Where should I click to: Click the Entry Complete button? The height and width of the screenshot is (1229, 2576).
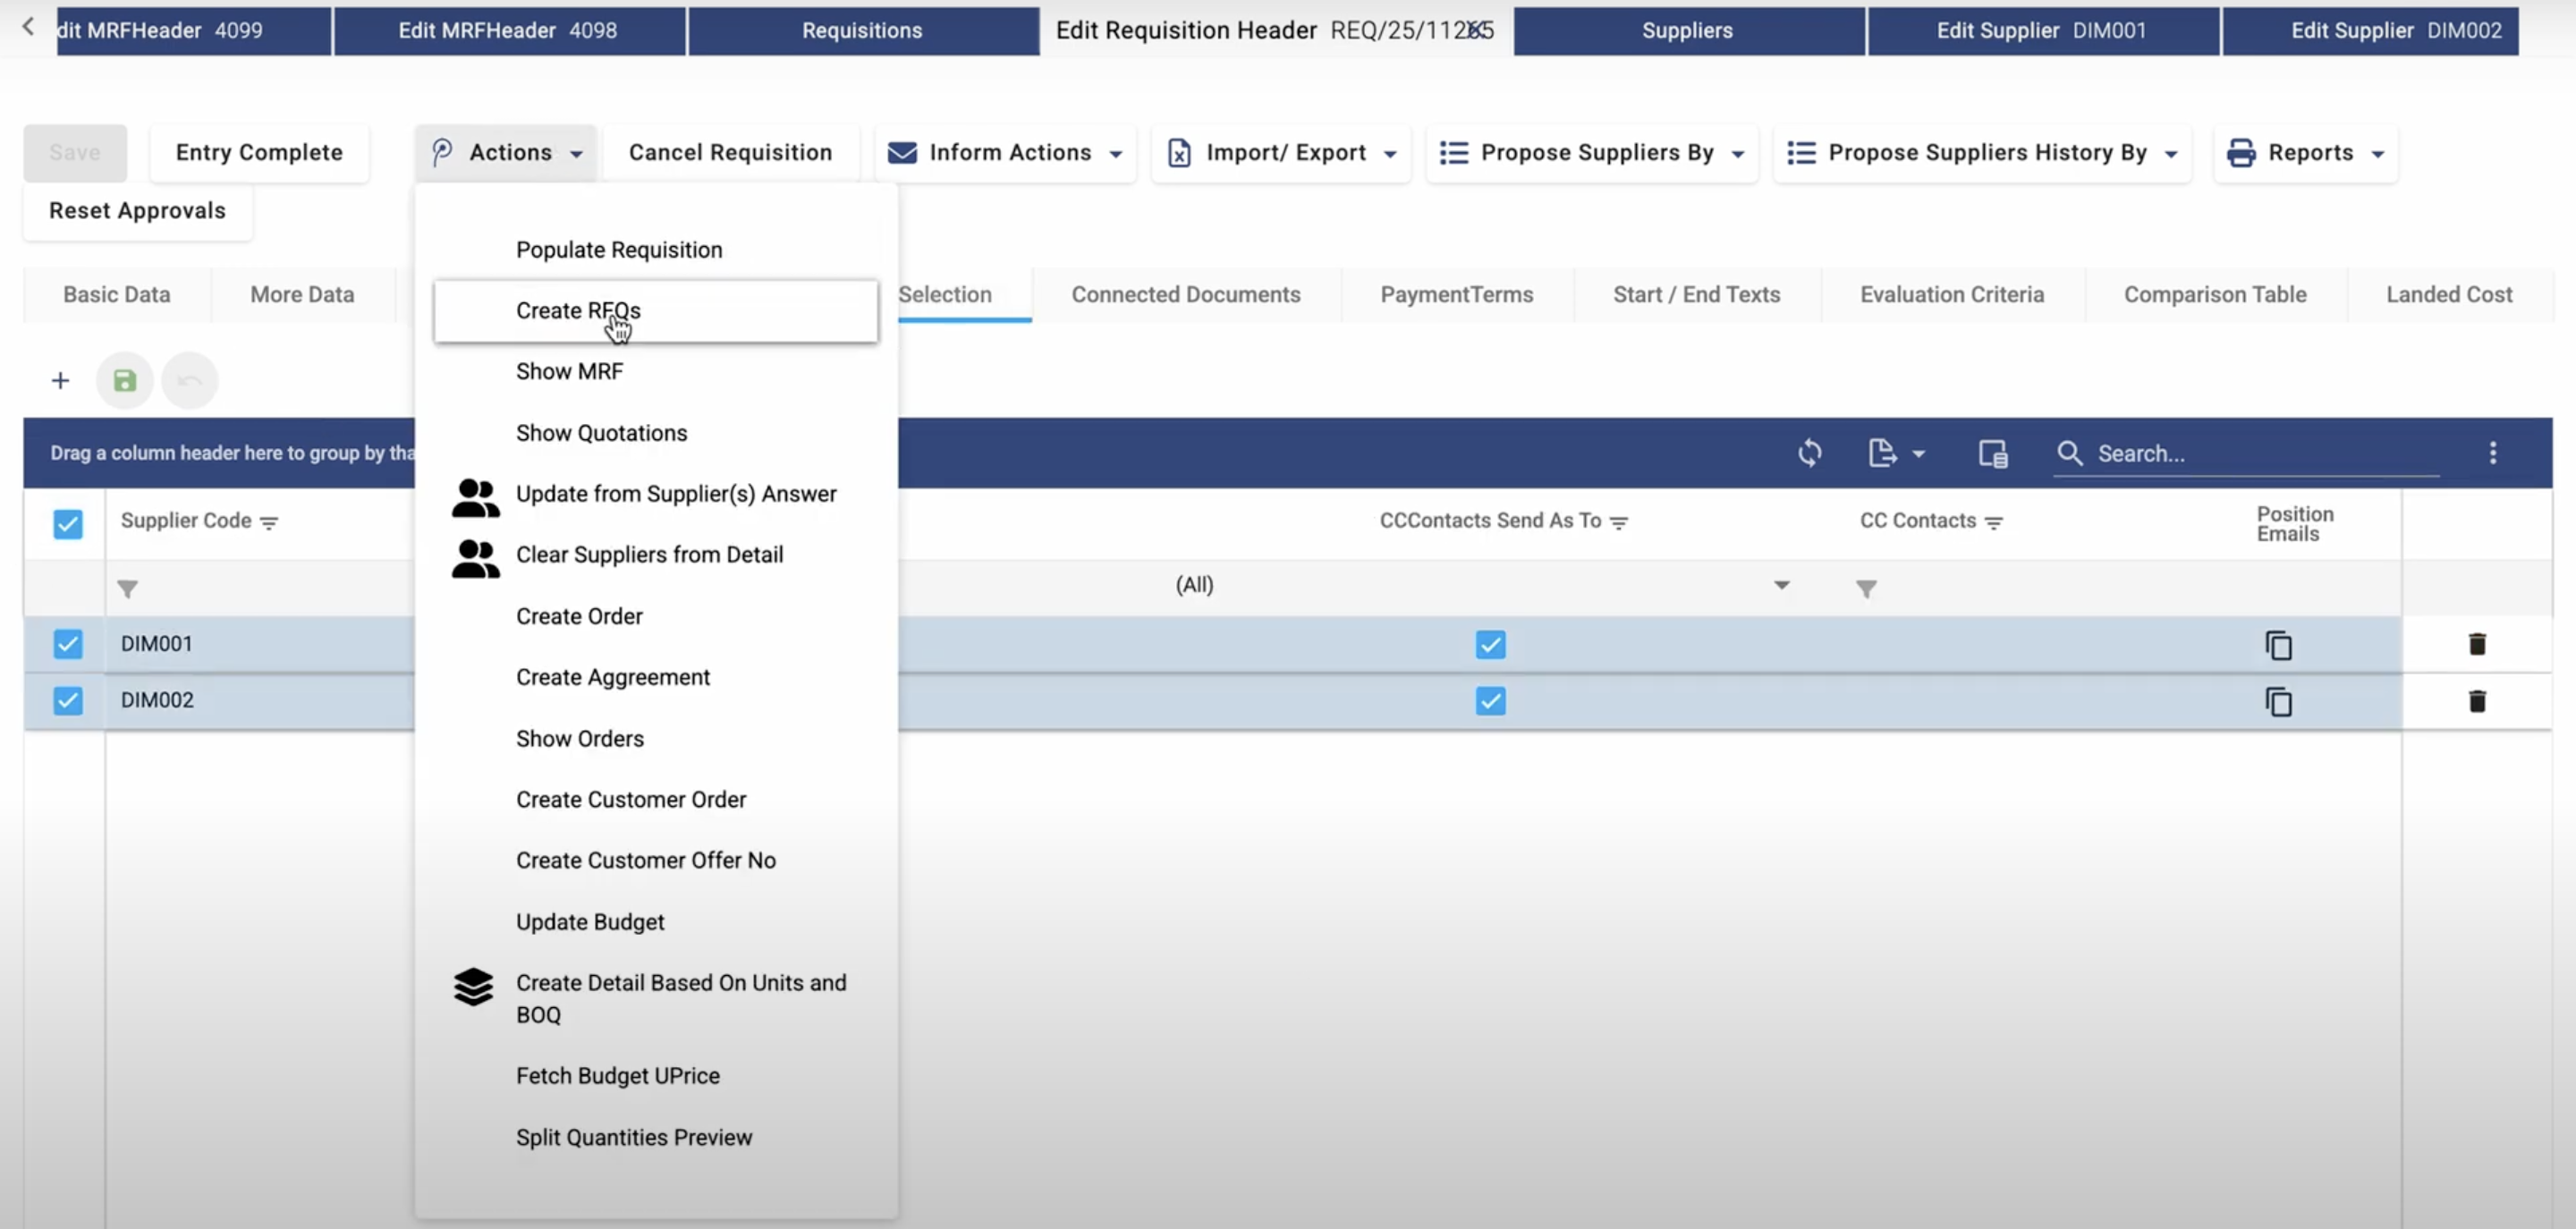coord(259,153)
